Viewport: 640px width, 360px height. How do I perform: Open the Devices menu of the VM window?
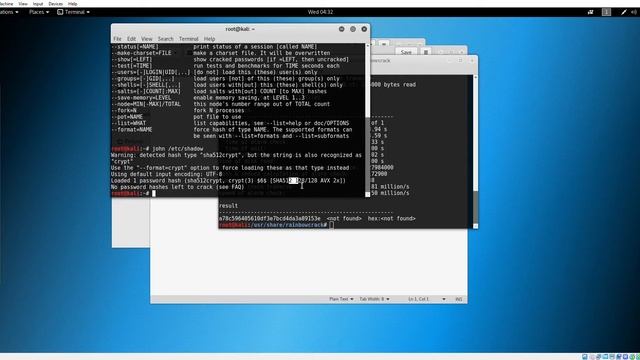(56, 4)
